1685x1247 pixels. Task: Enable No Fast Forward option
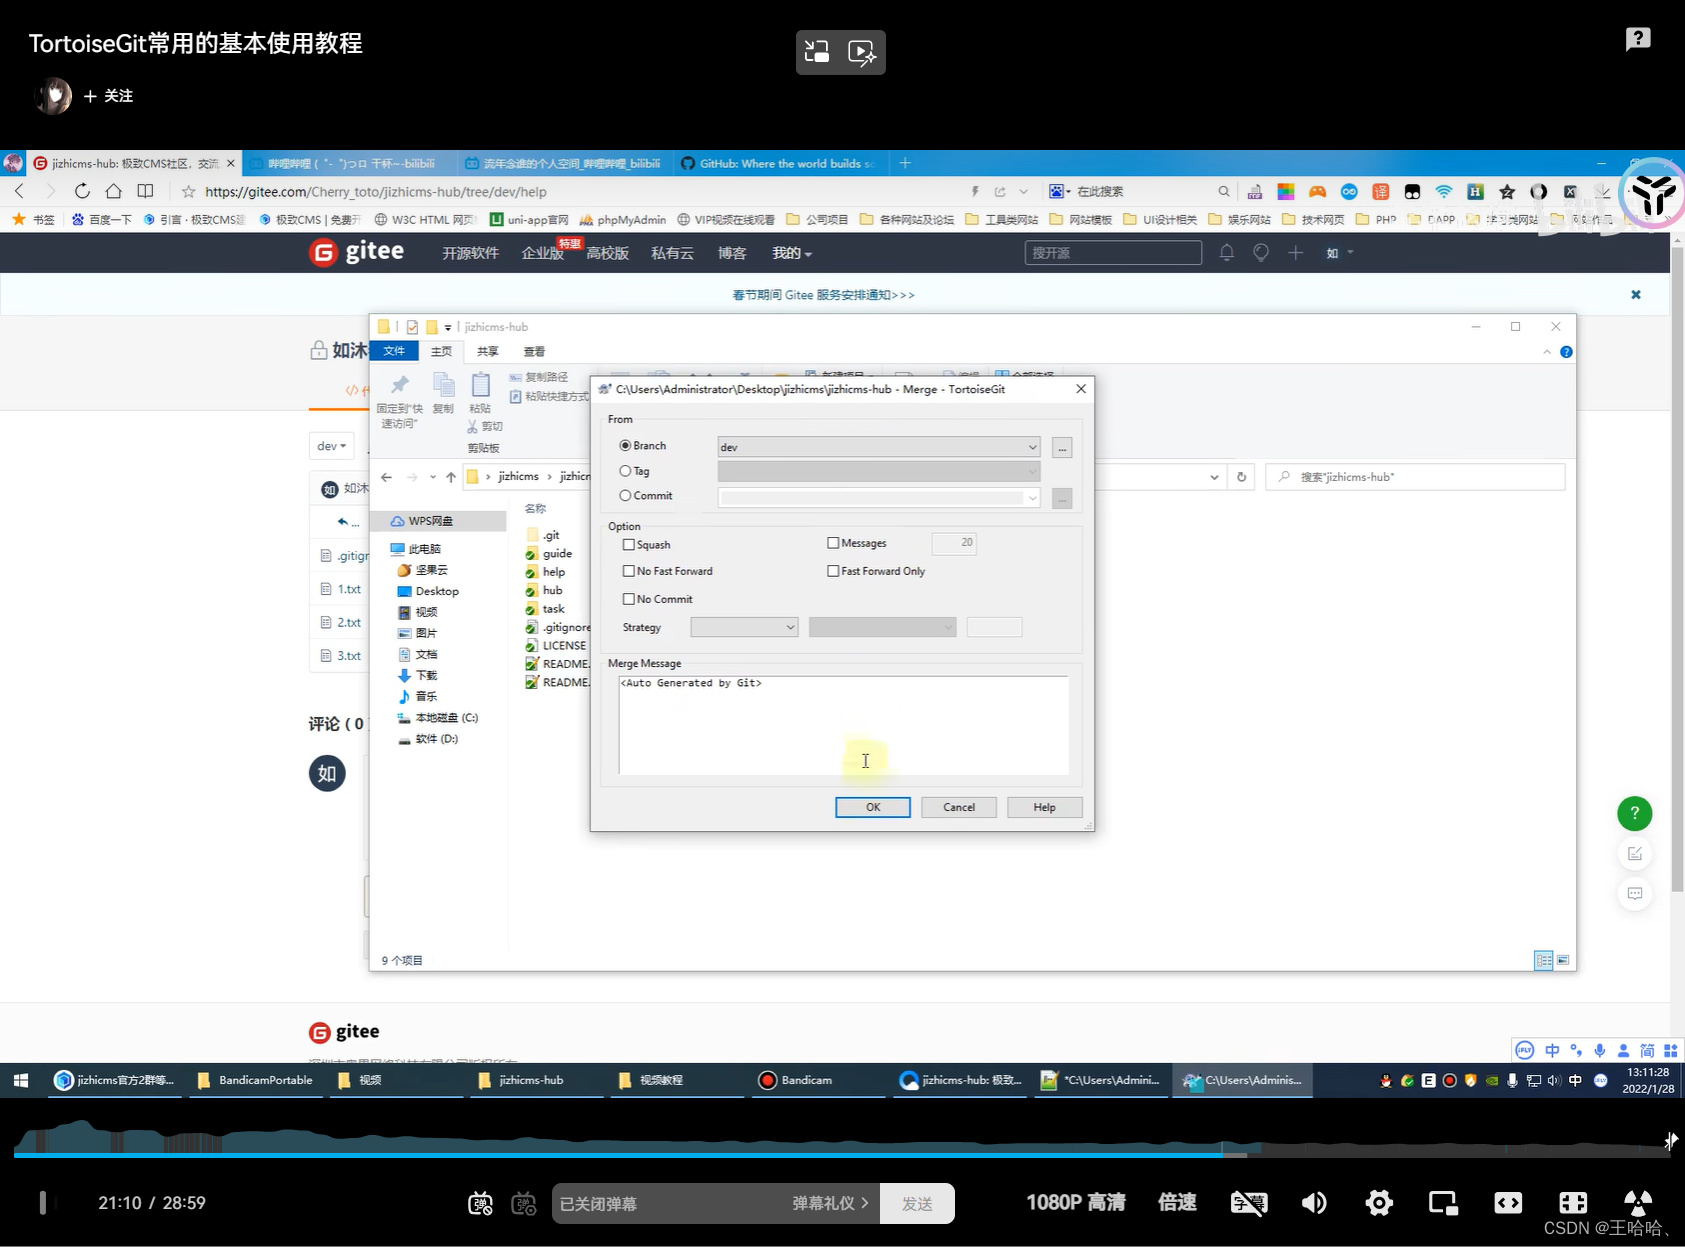(629, 571)
